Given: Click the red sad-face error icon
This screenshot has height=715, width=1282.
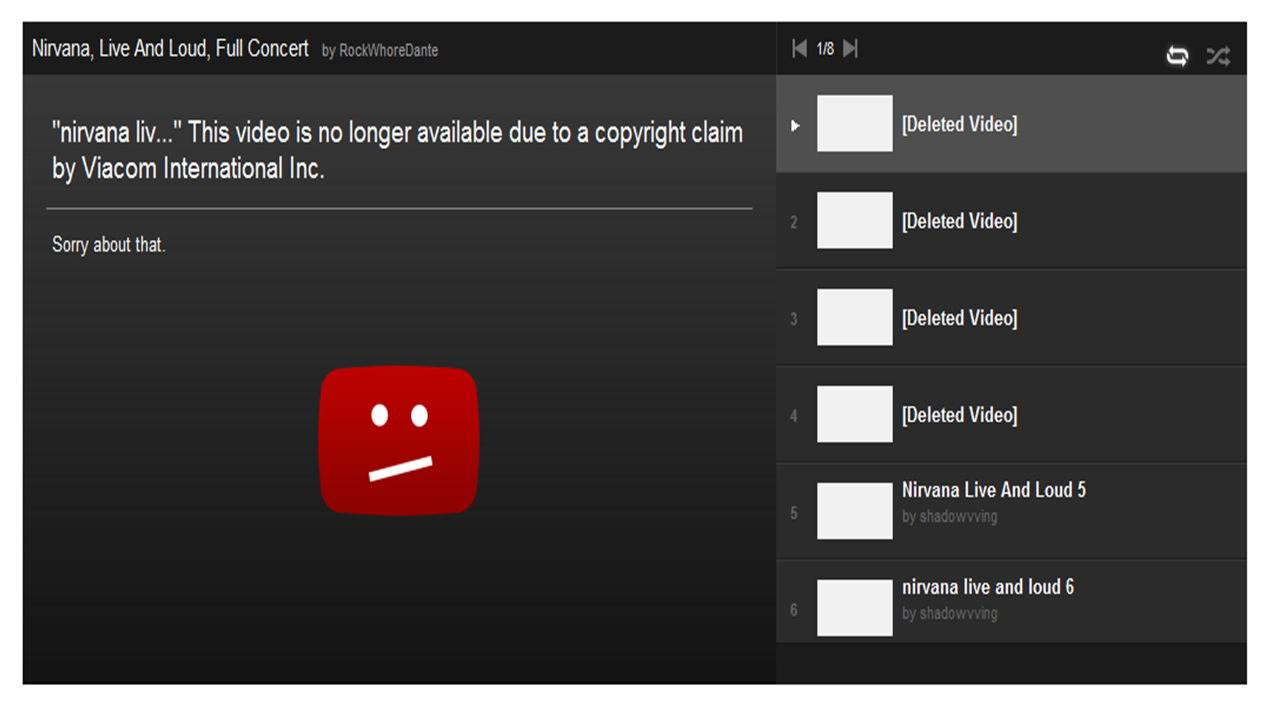Looking at the screenshot, I should (399, 441).
